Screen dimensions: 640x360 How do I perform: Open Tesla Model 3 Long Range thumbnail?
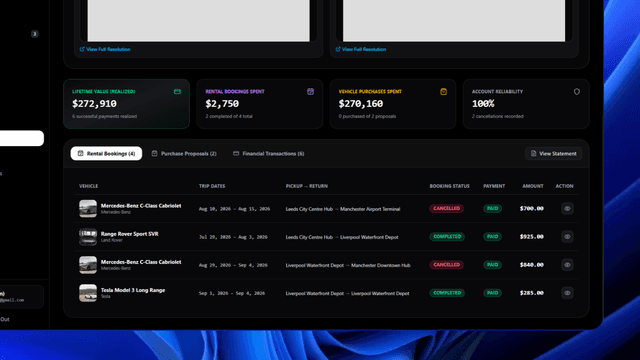[88, 293]
